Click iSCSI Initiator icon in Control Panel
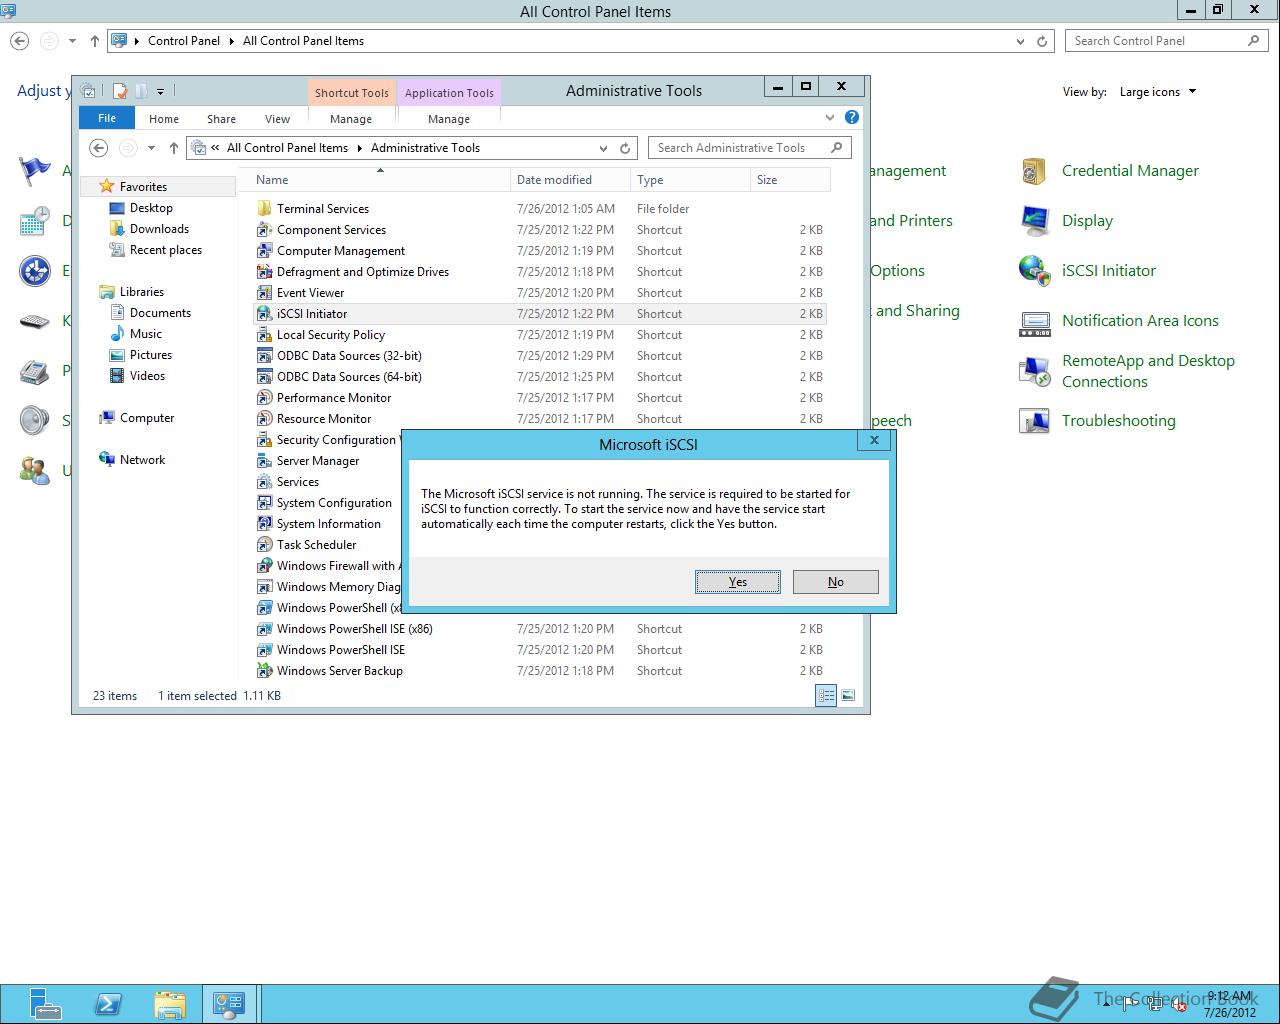The height and width of the screenshot is (1024, 1280). pos(1033,271)
